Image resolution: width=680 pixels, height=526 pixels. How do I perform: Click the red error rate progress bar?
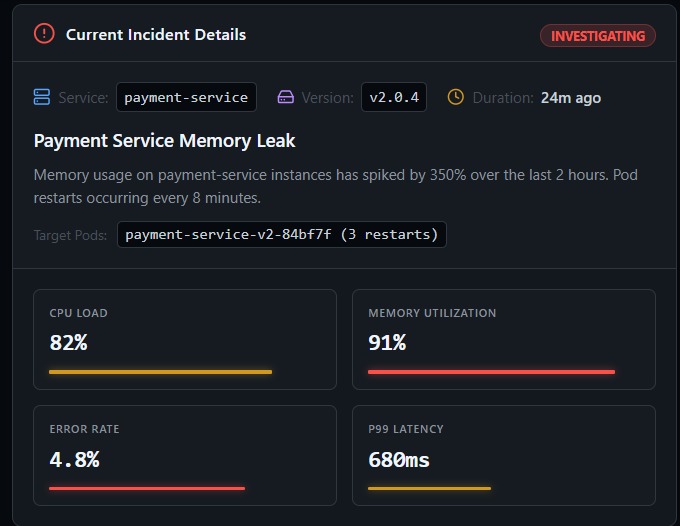[x=147, y=488]
